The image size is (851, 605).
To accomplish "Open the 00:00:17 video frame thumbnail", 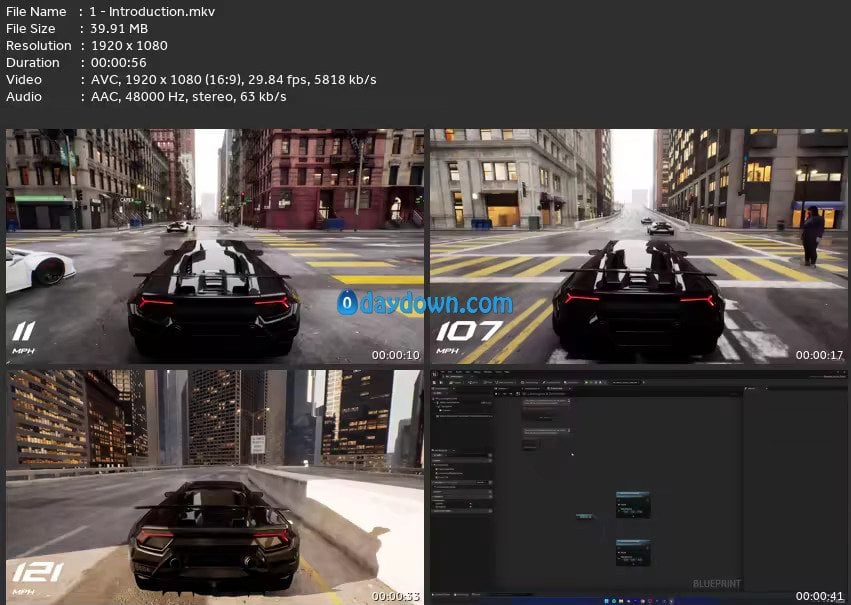I will pos(639,246).
